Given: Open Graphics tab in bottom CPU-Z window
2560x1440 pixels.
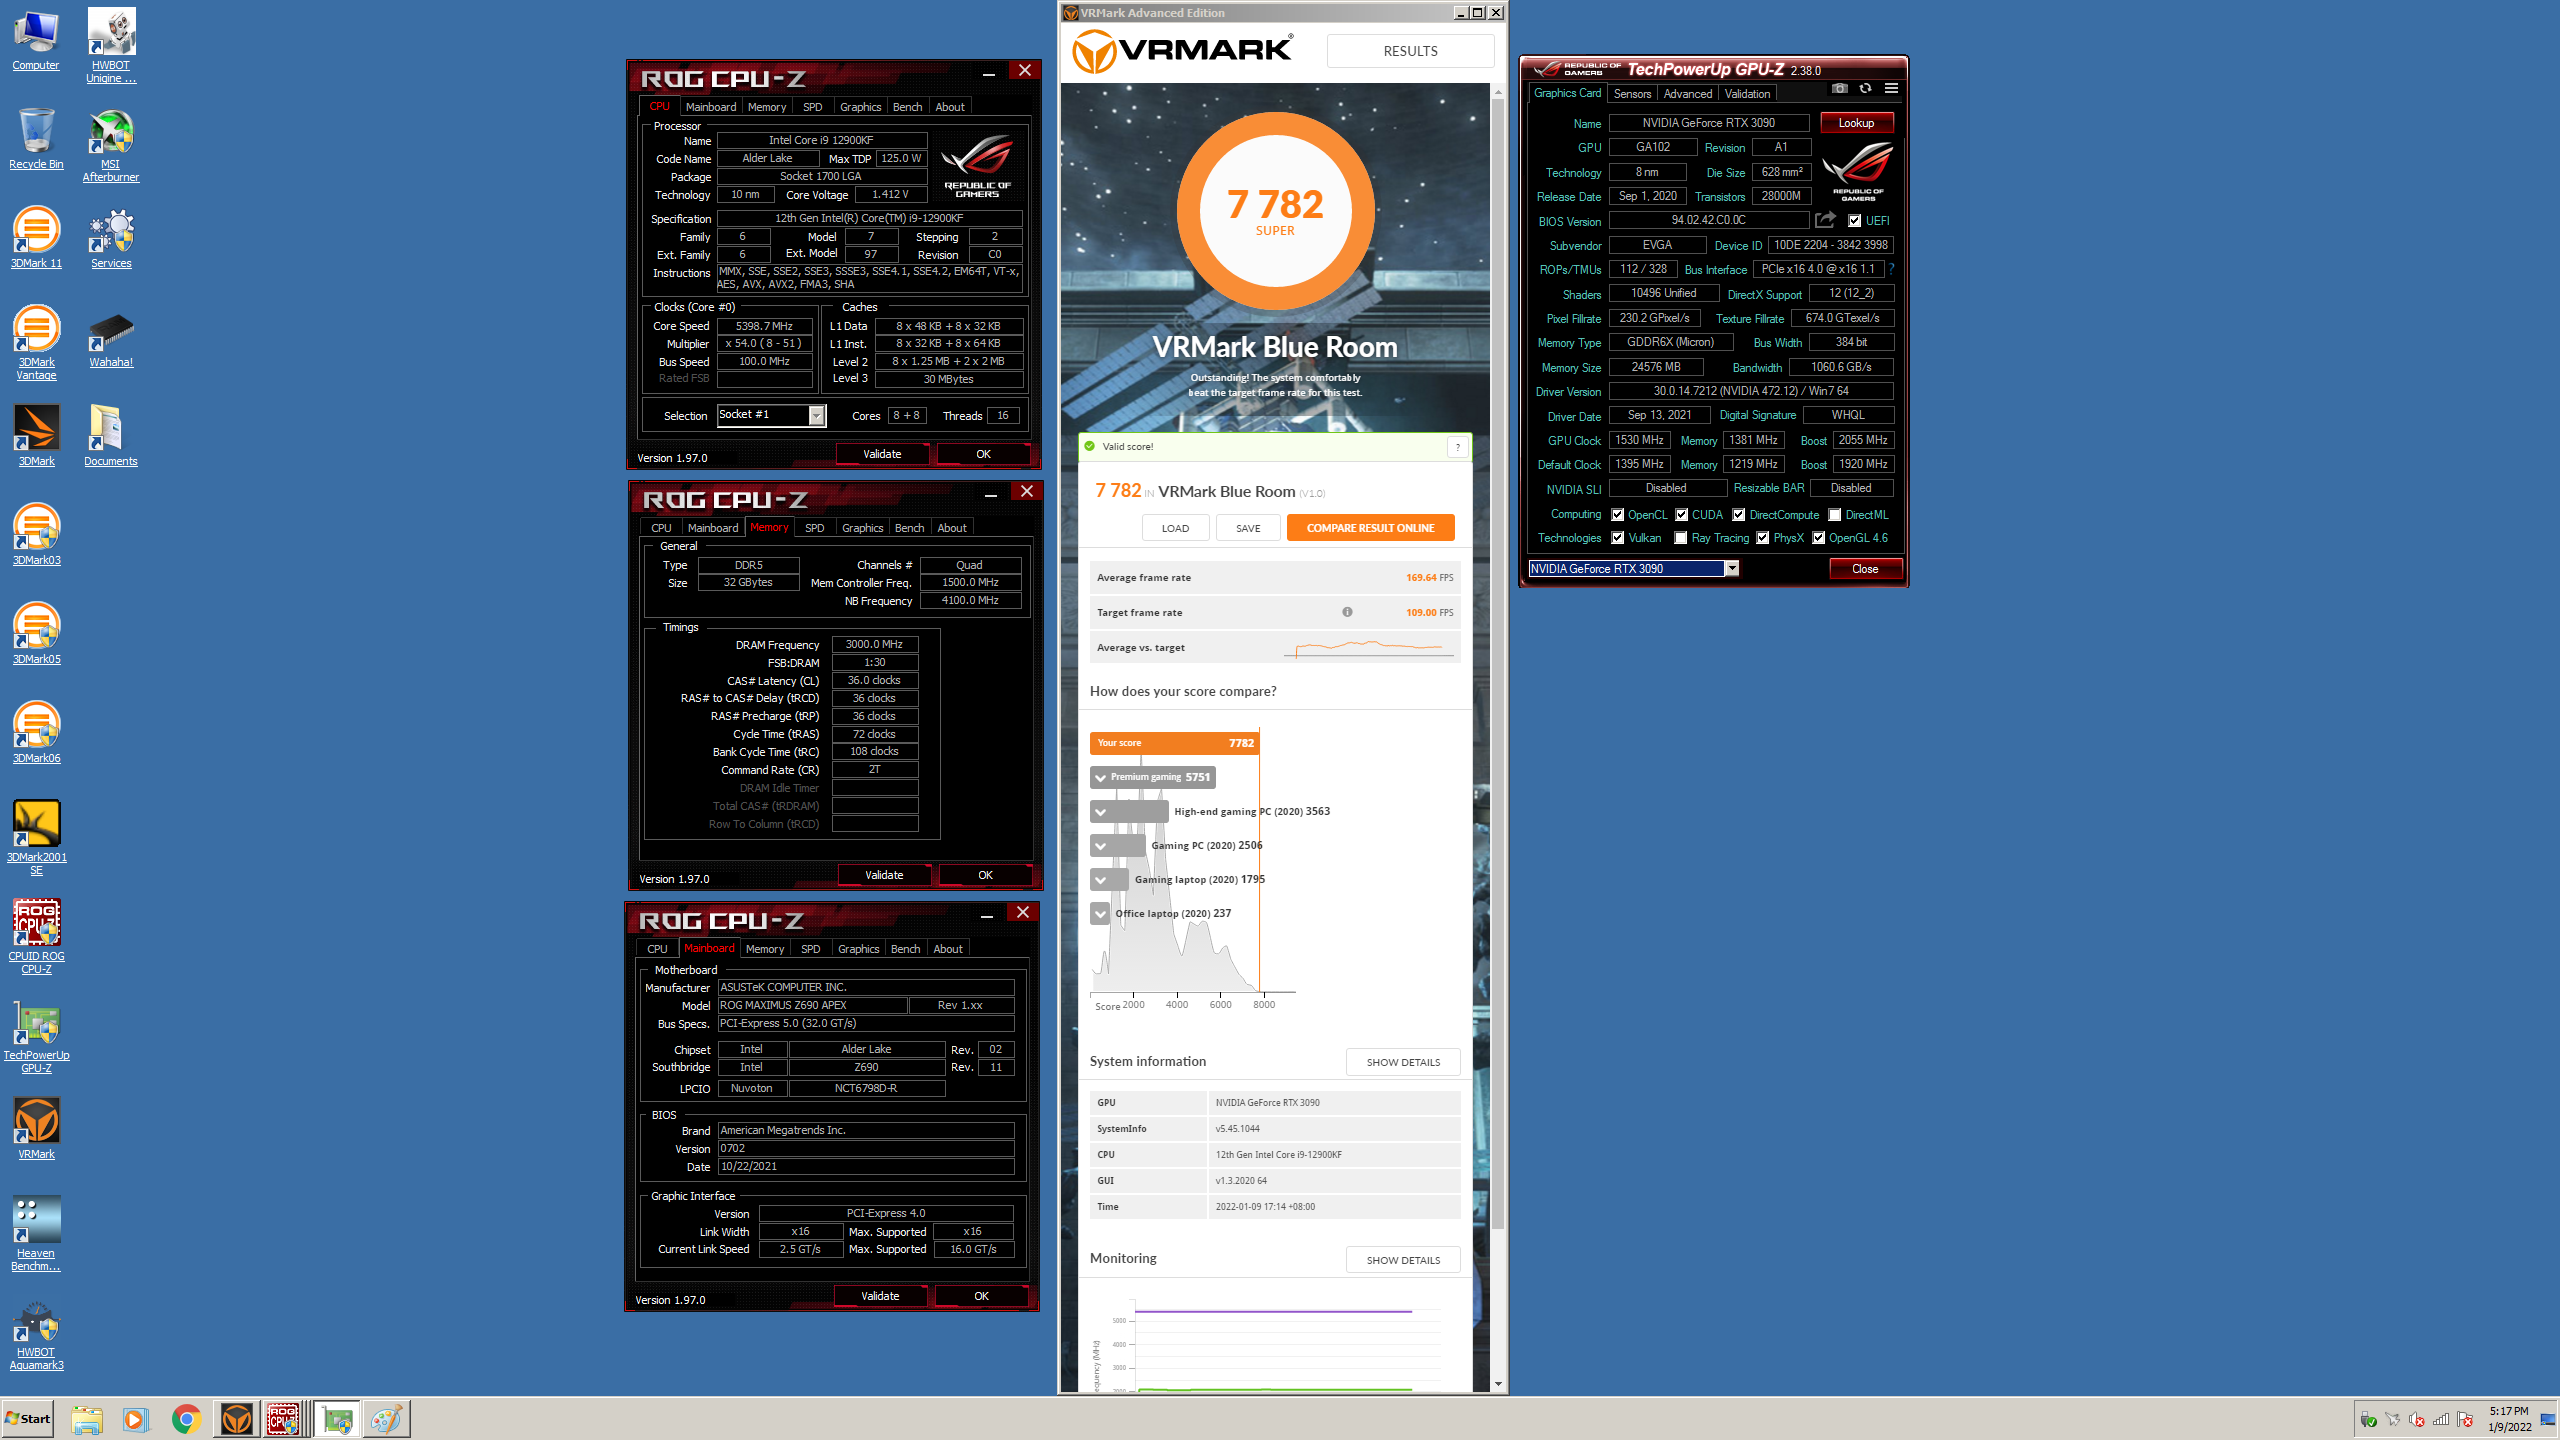Looking at the screenshot, I should point(858,949).
